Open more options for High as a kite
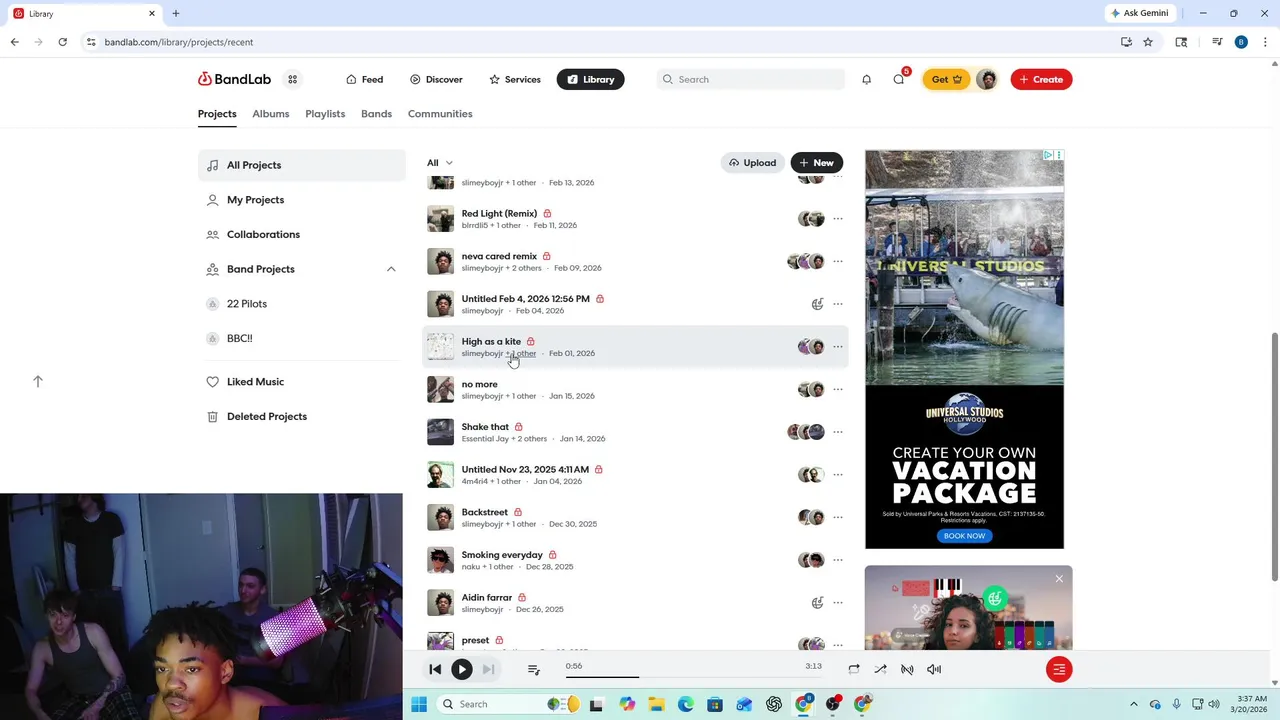The image size is (1280, 720). click(x=838, y=347)
